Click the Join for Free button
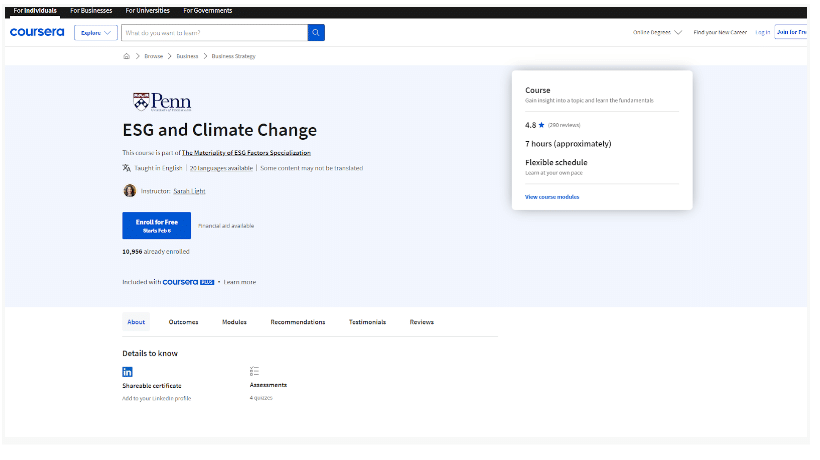 pyautogui.click(x=791, y=32)
